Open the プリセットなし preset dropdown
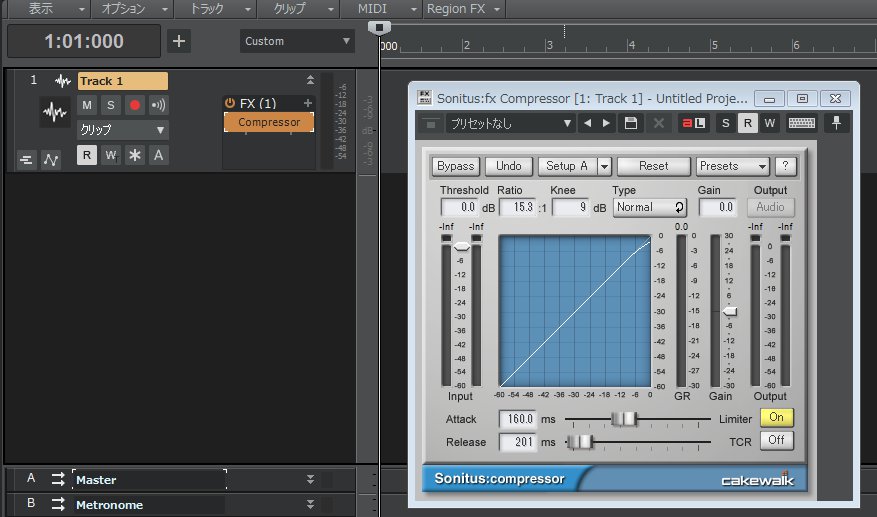Image resolution: width=877 pixels, height=517 pixels. (510, 124)
